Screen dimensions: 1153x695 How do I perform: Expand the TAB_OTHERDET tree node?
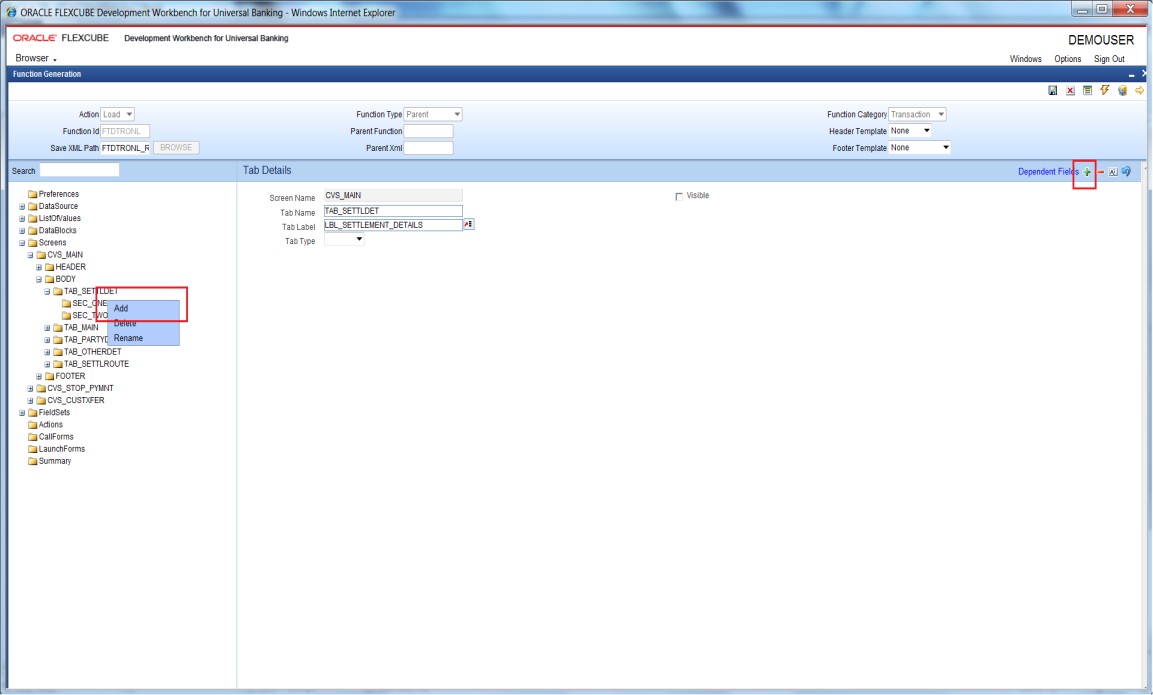point(47,352)
